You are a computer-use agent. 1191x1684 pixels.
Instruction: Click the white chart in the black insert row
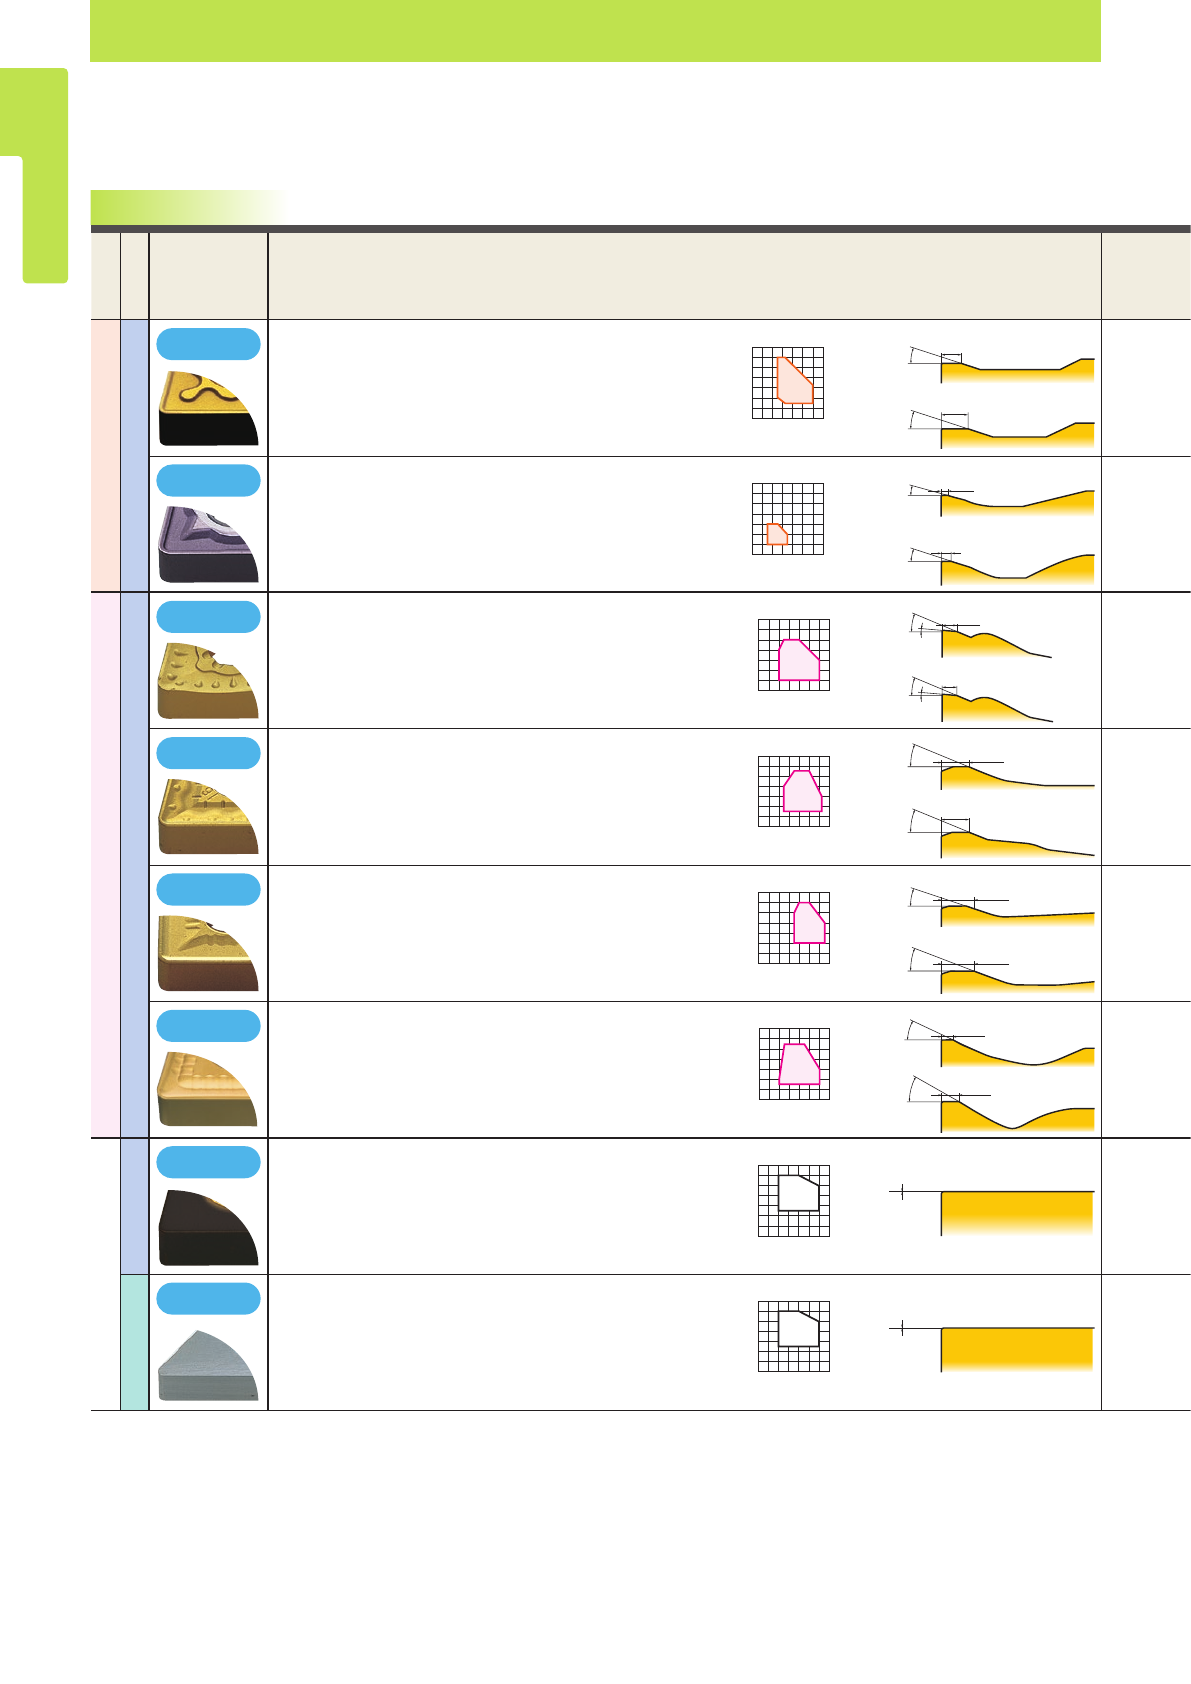coord(794,1200)
